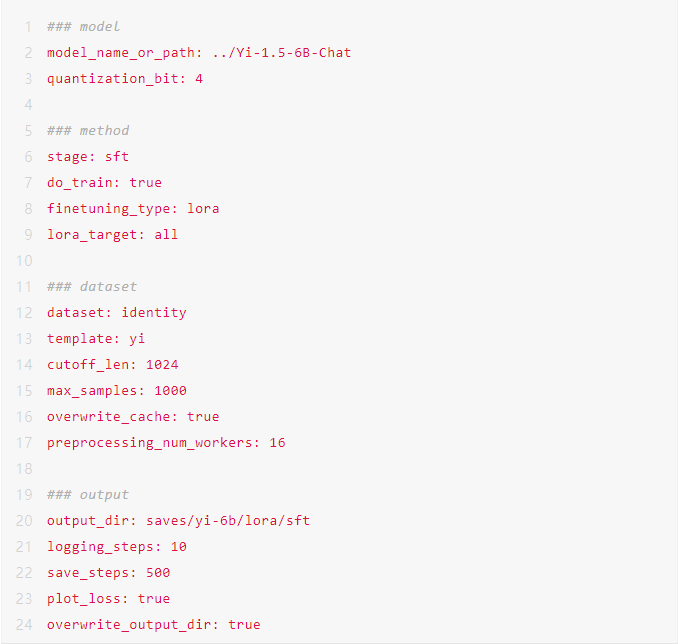The height and width of the screenshot is (644, 679).
Task: Click cutoff_len value 1024
Action: tap(162, 365)
